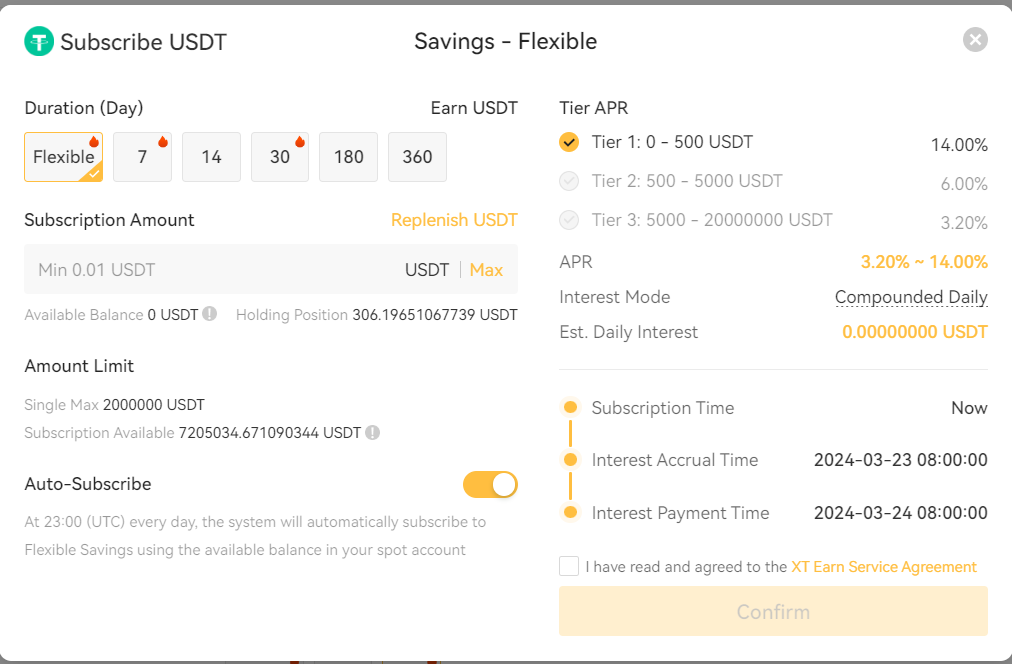Click the USDT Tether coin icon
The height and width of the screenshot is (664, 1012).
[39, 42]
